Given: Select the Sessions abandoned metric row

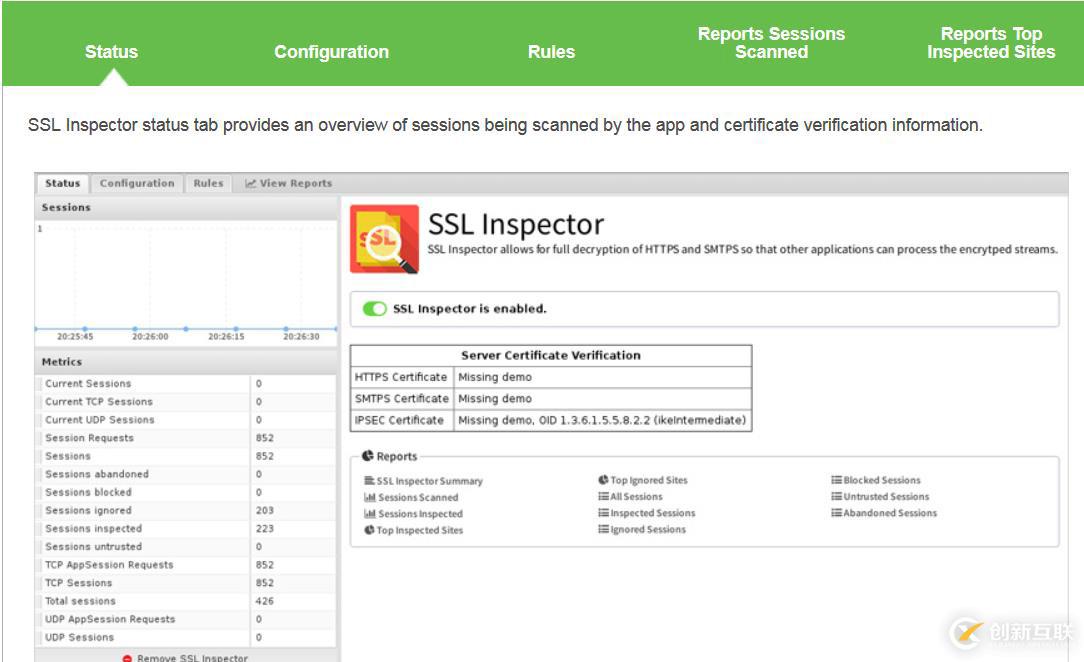Looking at the screenshot, I should [x=186, y=474].
